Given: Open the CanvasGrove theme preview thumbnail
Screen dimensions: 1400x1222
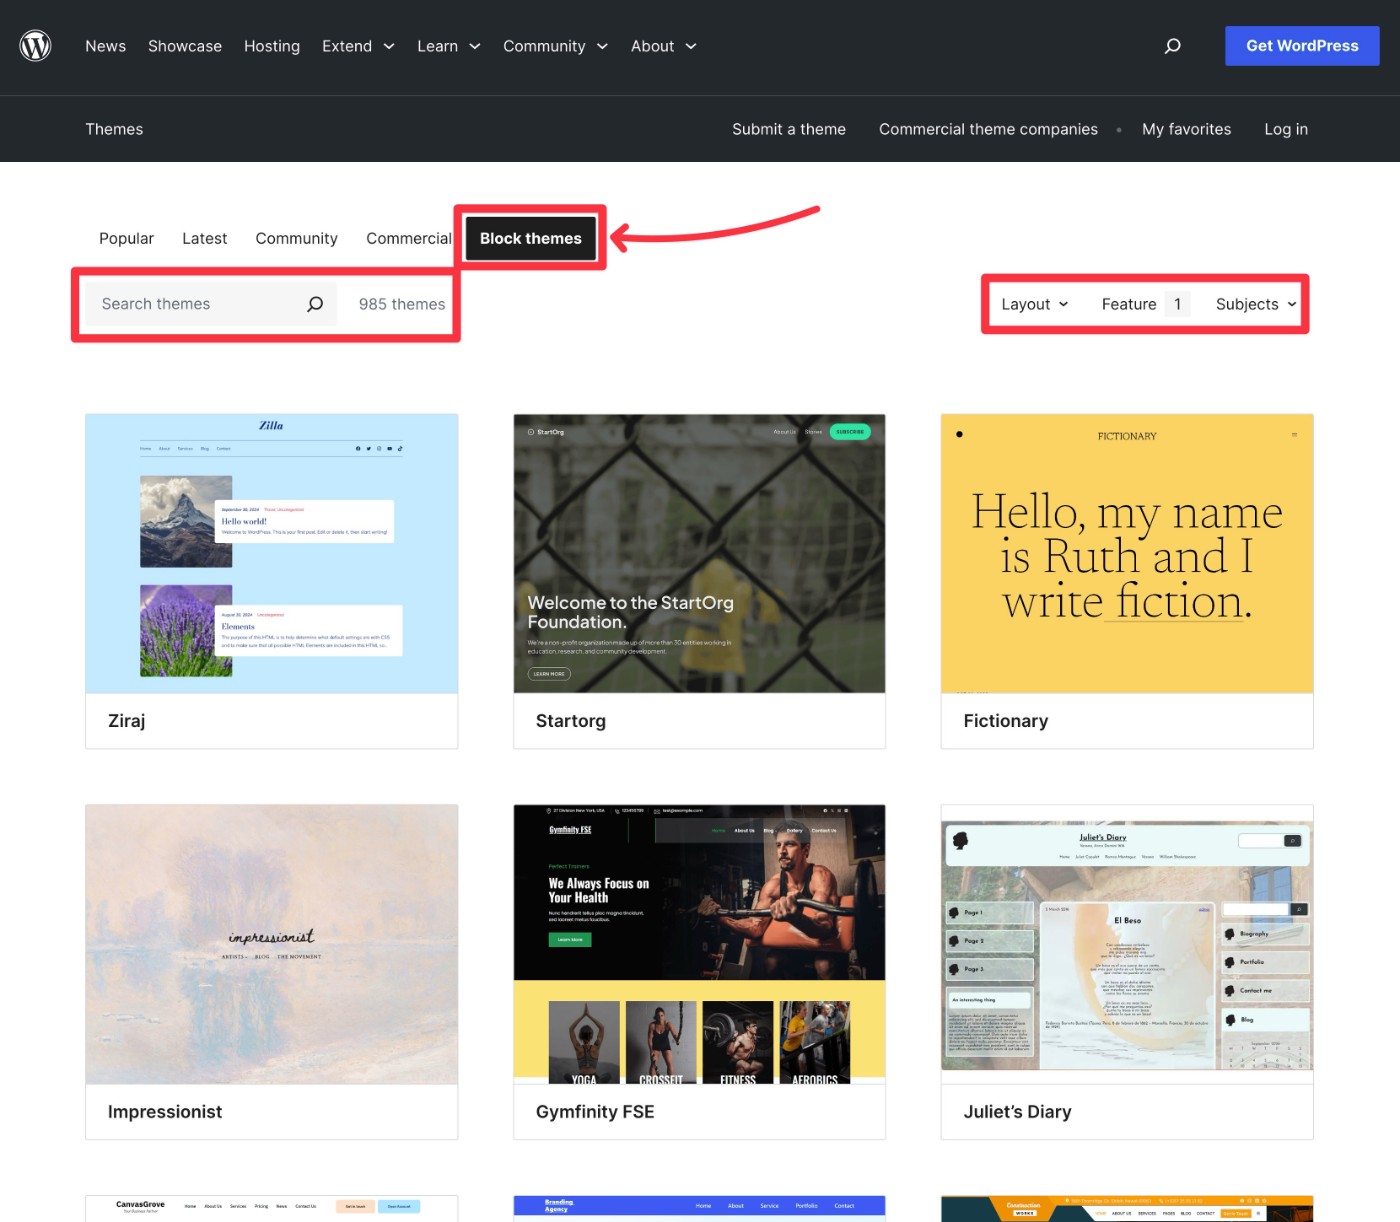Looking at the screenshot, I should 272,1208.
